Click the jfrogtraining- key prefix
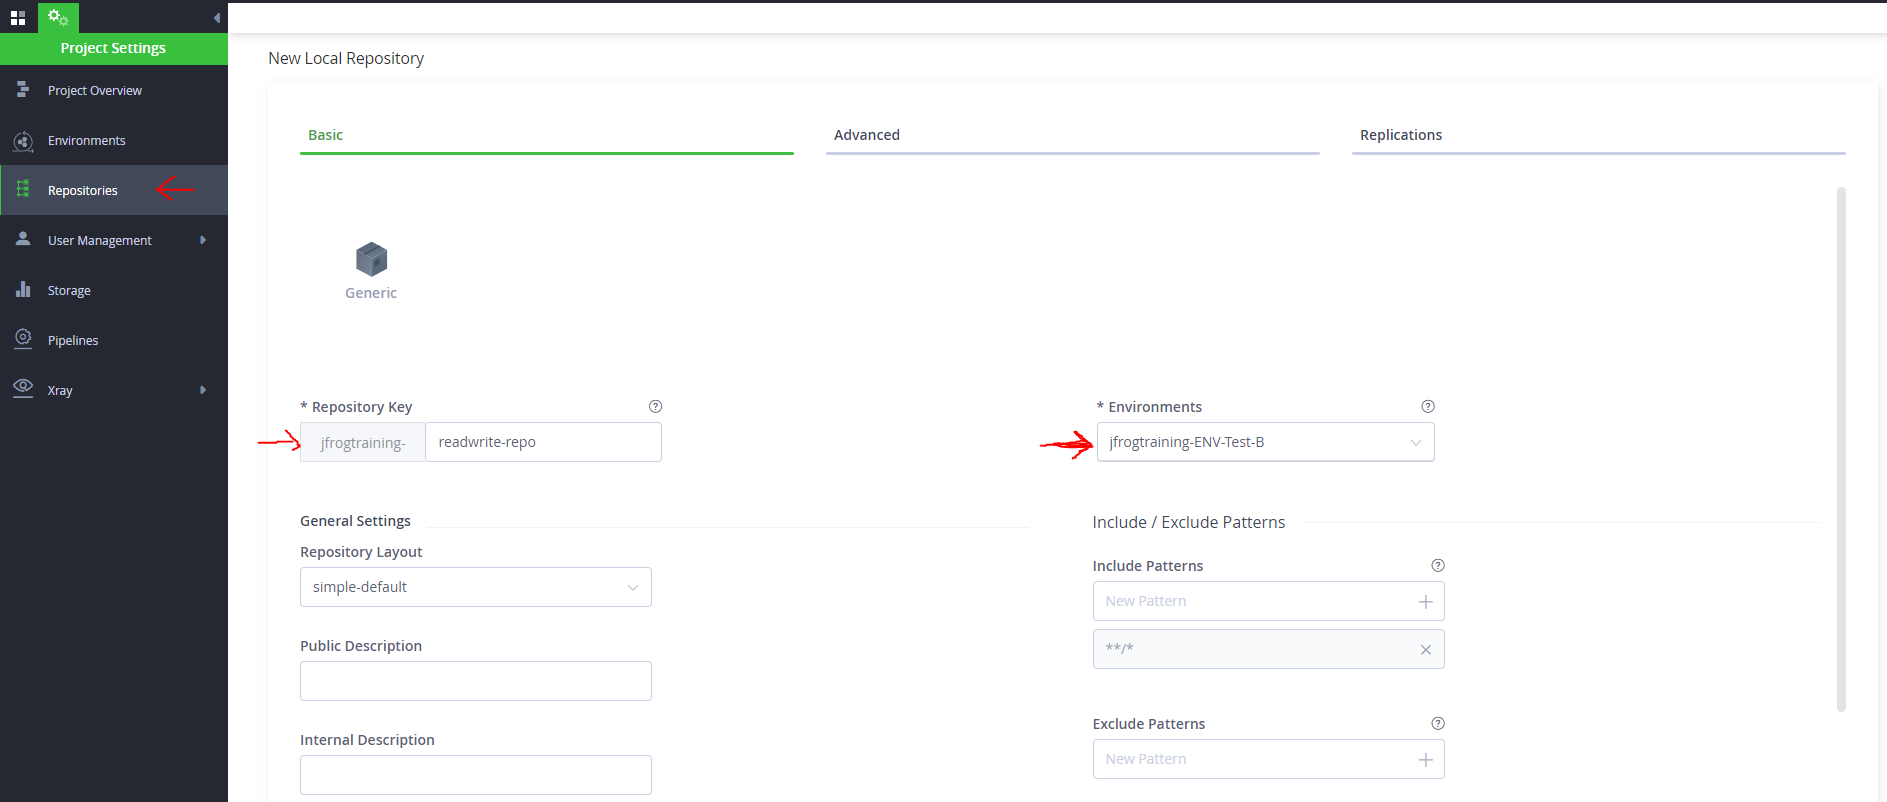This screenshot has width=1887, height=802. pos(362,442)
